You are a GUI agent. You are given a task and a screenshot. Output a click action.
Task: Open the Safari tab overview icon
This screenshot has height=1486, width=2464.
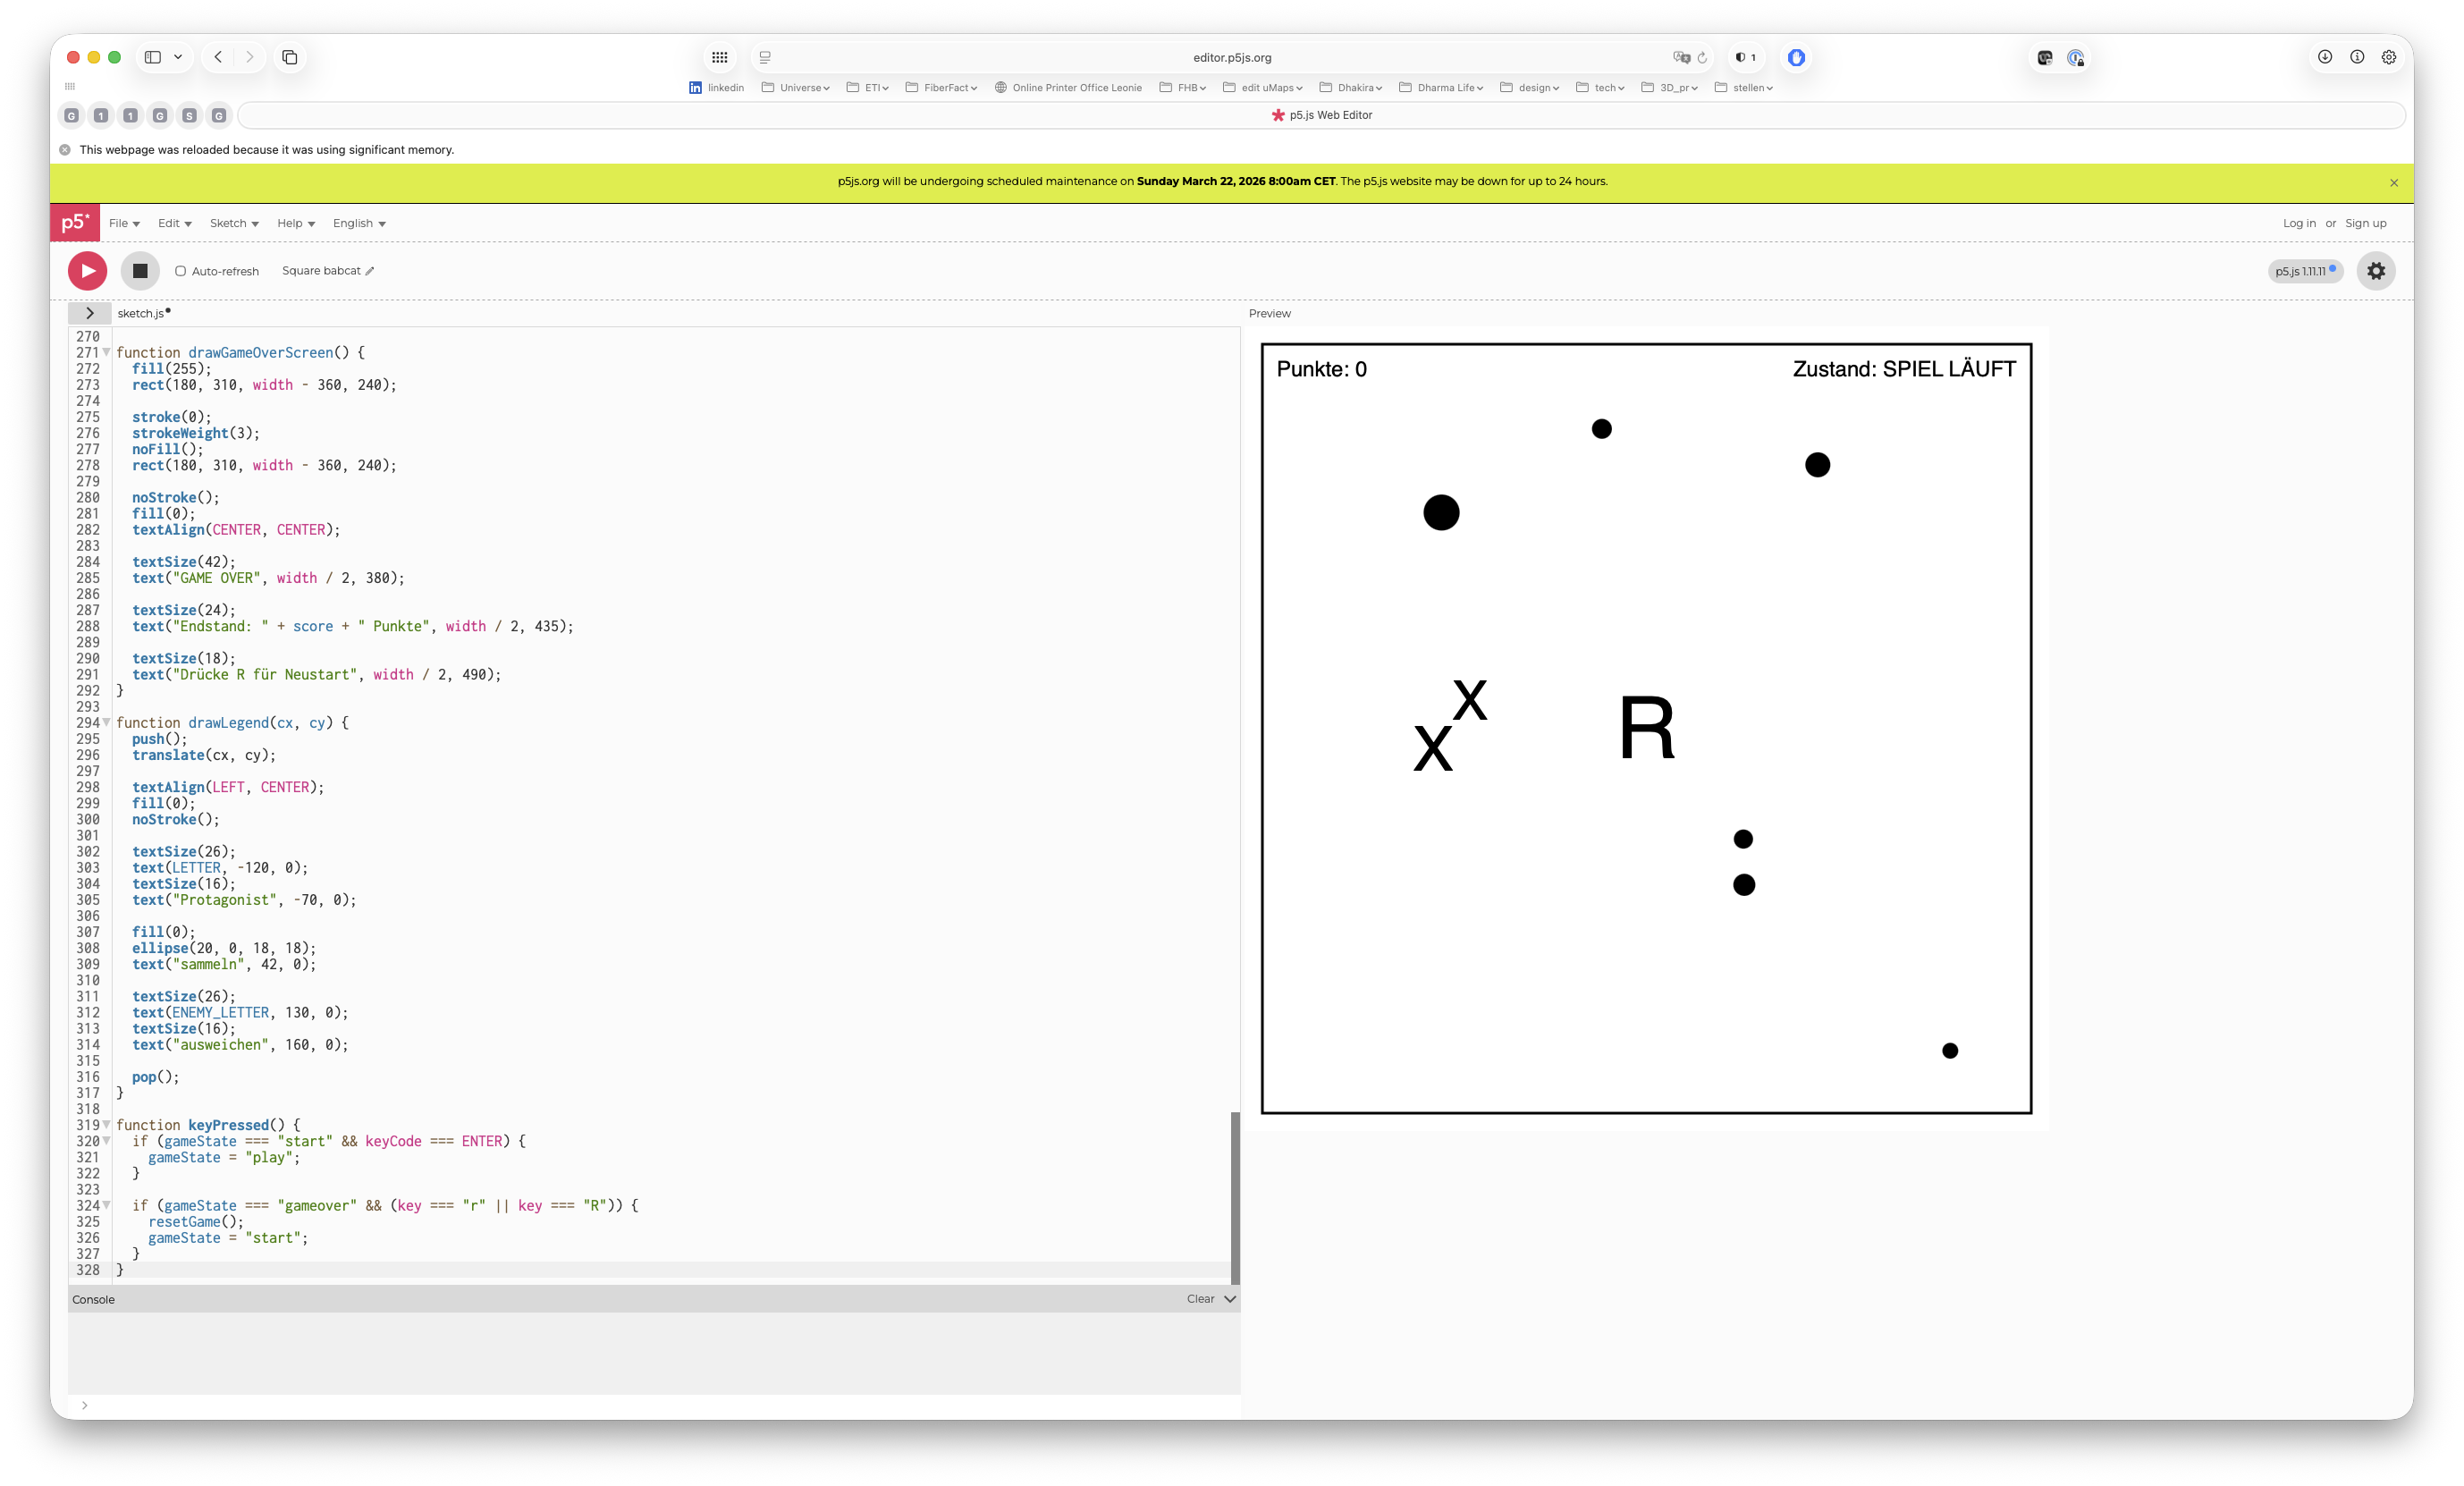pyautogui.click(x=290, y=57)
